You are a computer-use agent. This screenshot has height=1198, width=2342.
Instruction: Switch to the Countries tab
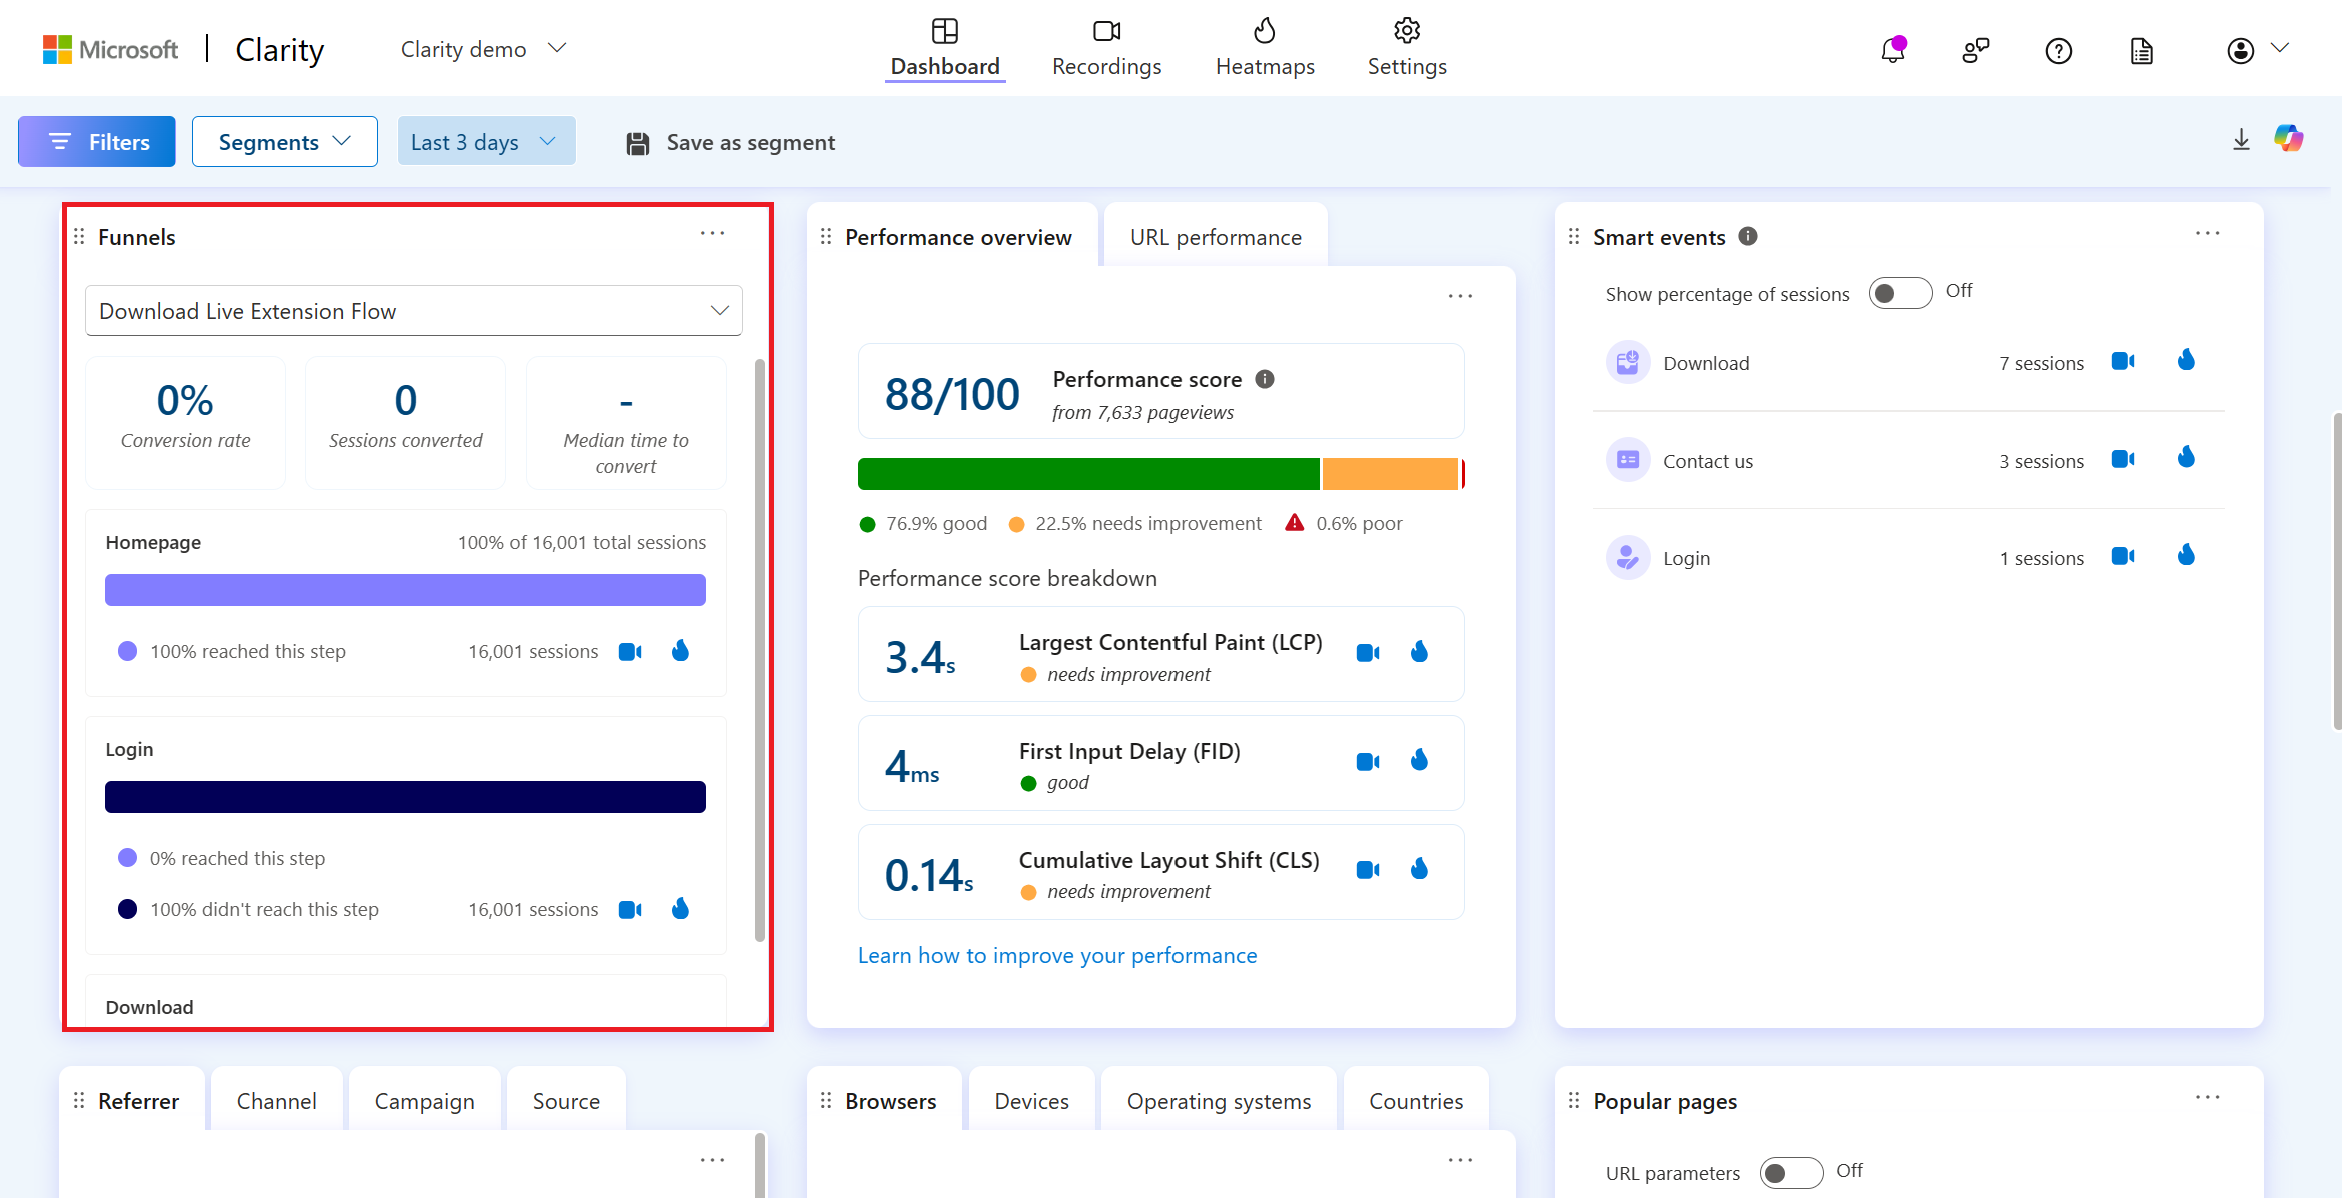pos(1415,1100)
